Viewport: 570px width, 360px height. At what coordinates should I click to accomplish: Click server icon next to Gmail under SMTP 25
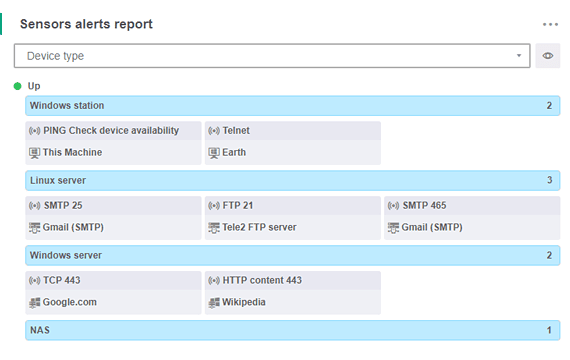click(35, 228)
